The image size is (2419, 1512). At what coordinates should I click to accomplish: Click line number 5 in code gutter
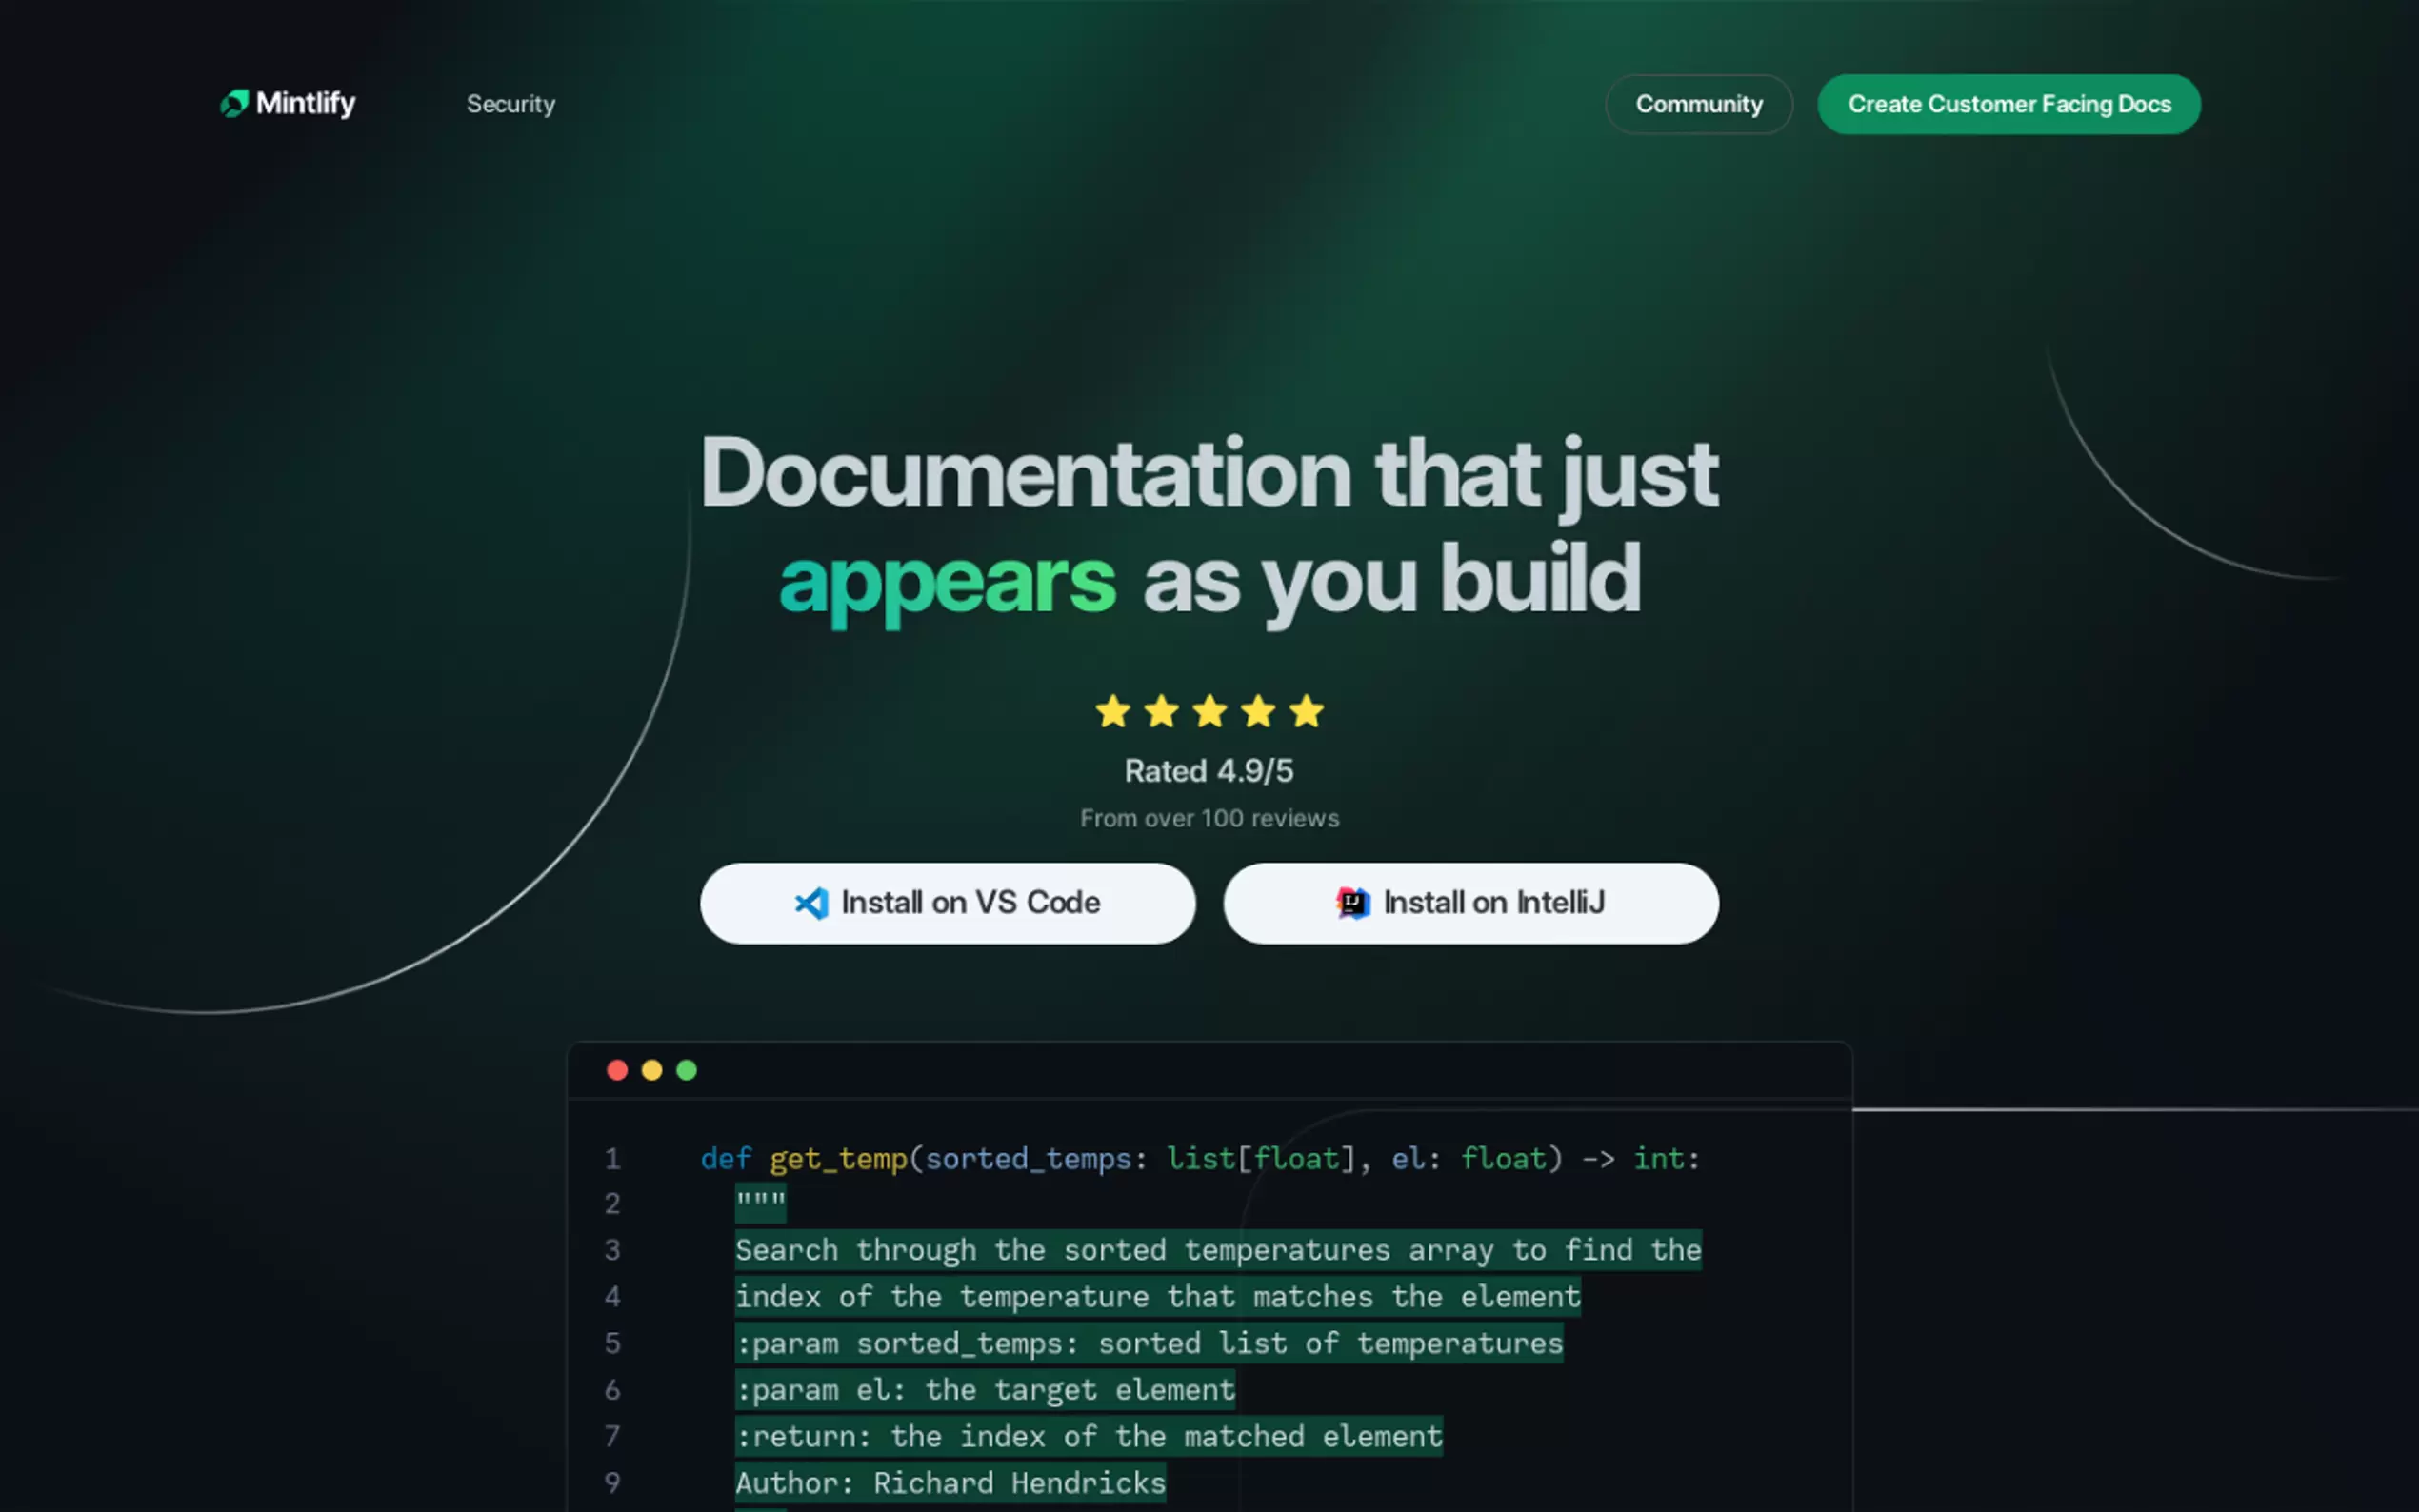[x=612, y=1343]
